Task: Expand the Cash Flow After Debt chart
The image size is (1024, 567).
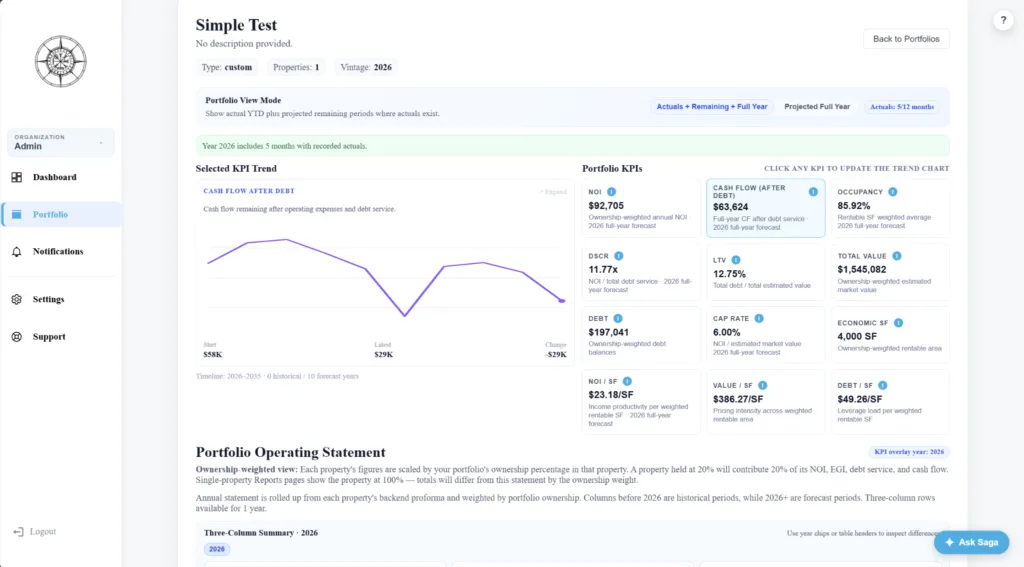Action: coord(553,192)
